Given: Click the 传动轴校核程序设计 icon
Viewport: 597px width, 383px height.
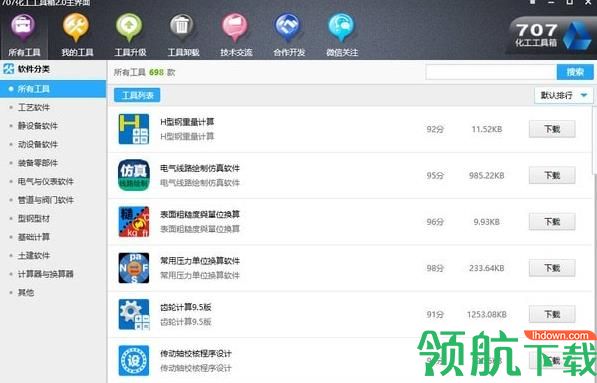Looking at the screenshot, I should 134,361.
